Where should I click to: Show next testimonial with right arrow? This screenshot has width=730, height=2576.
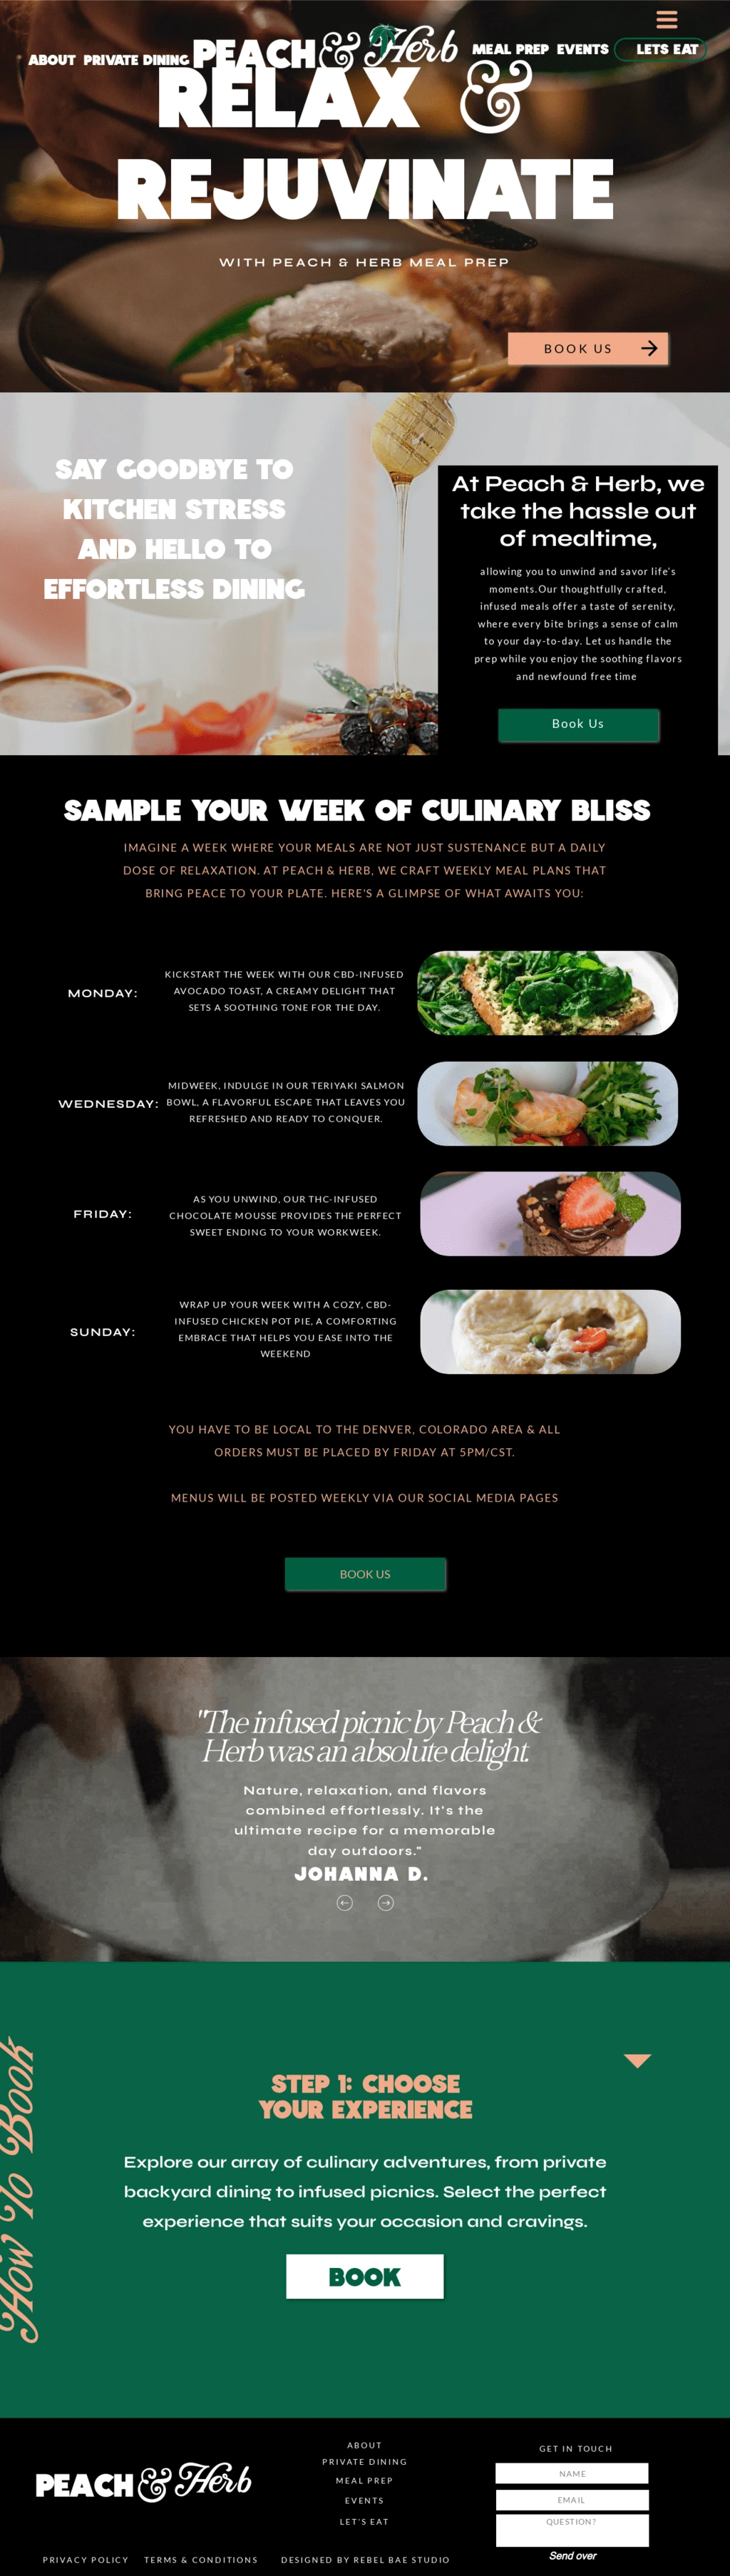[386, 1903]
